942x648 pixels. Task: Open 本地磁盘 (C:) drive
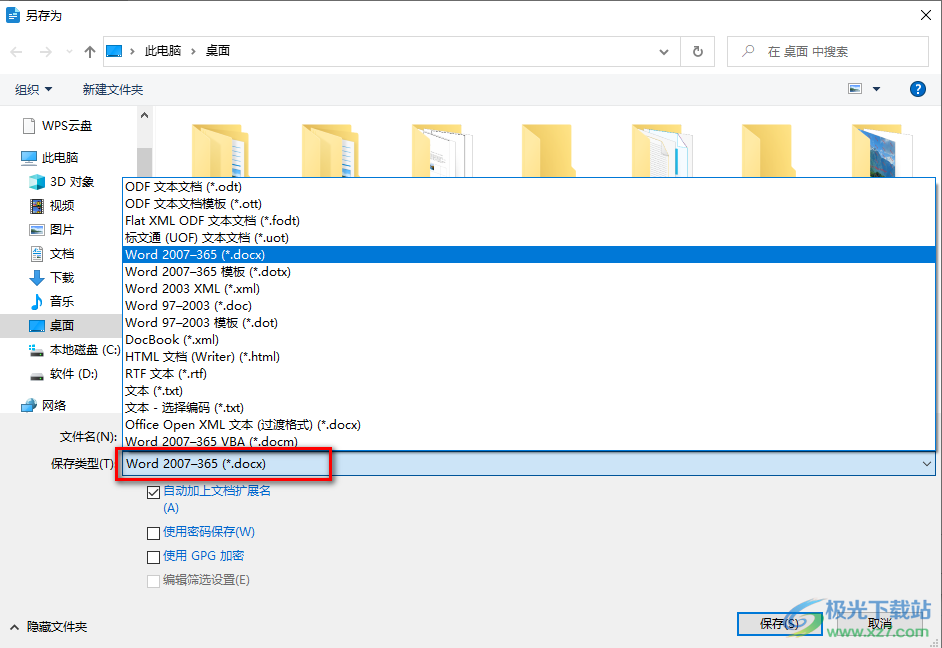[x=75, y=349]
